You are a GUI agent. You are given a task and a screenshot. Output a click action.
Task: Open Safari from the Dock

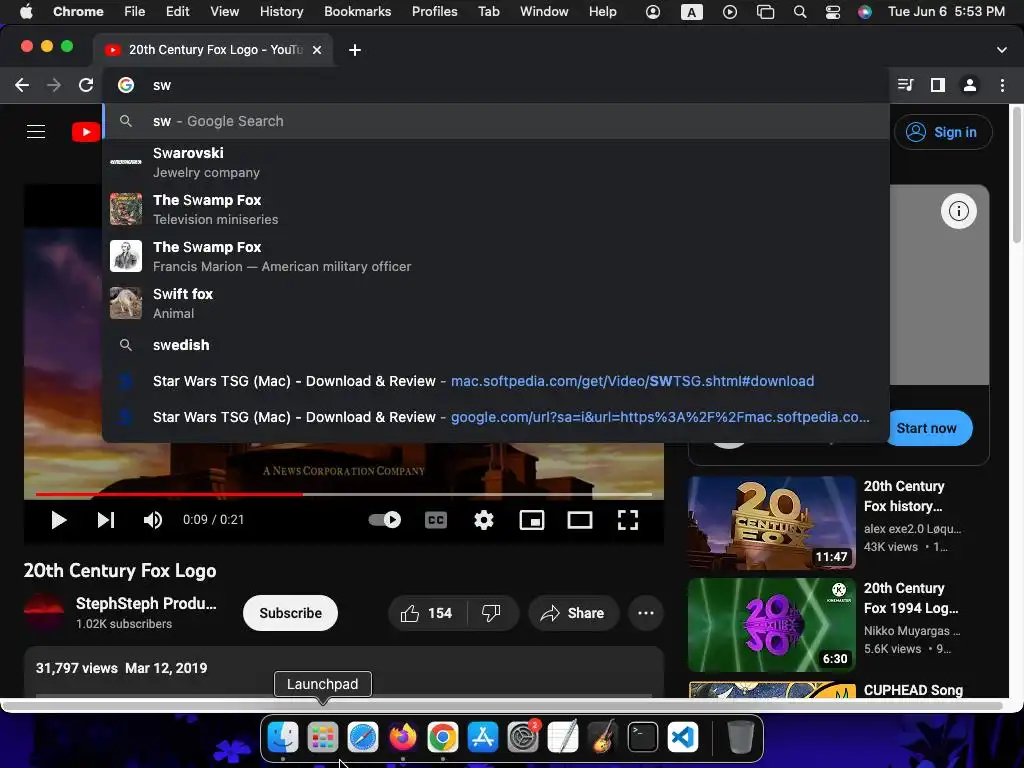pos(363,737)
